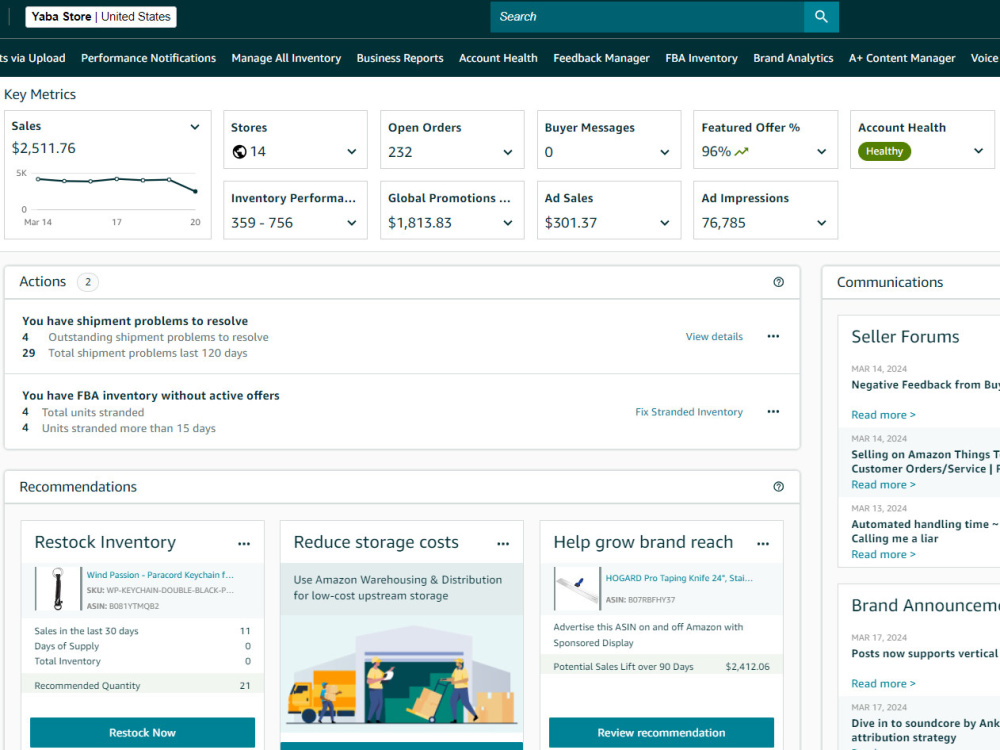Open the Actions help question icon
This screenshot has width=1000, height=750.
(778, 282)
